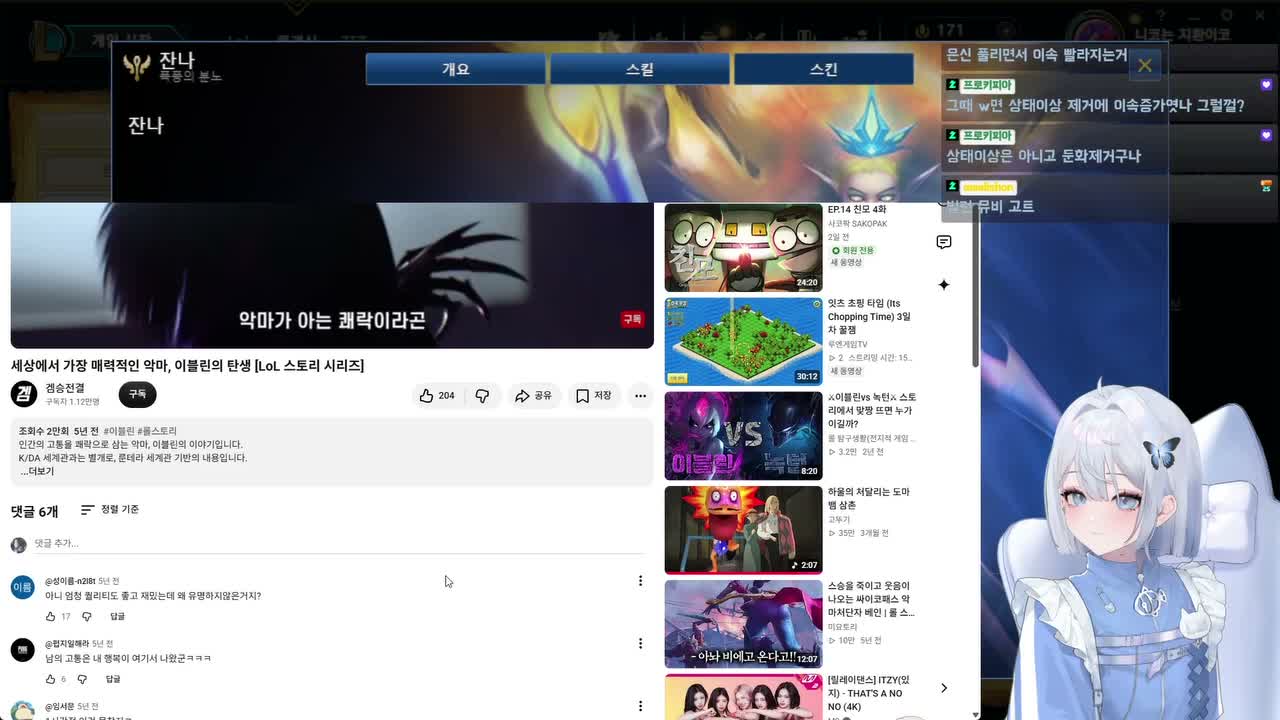Open the #이블린 hashtag
The image size is (1280, 720).
(x=119, y=431)
